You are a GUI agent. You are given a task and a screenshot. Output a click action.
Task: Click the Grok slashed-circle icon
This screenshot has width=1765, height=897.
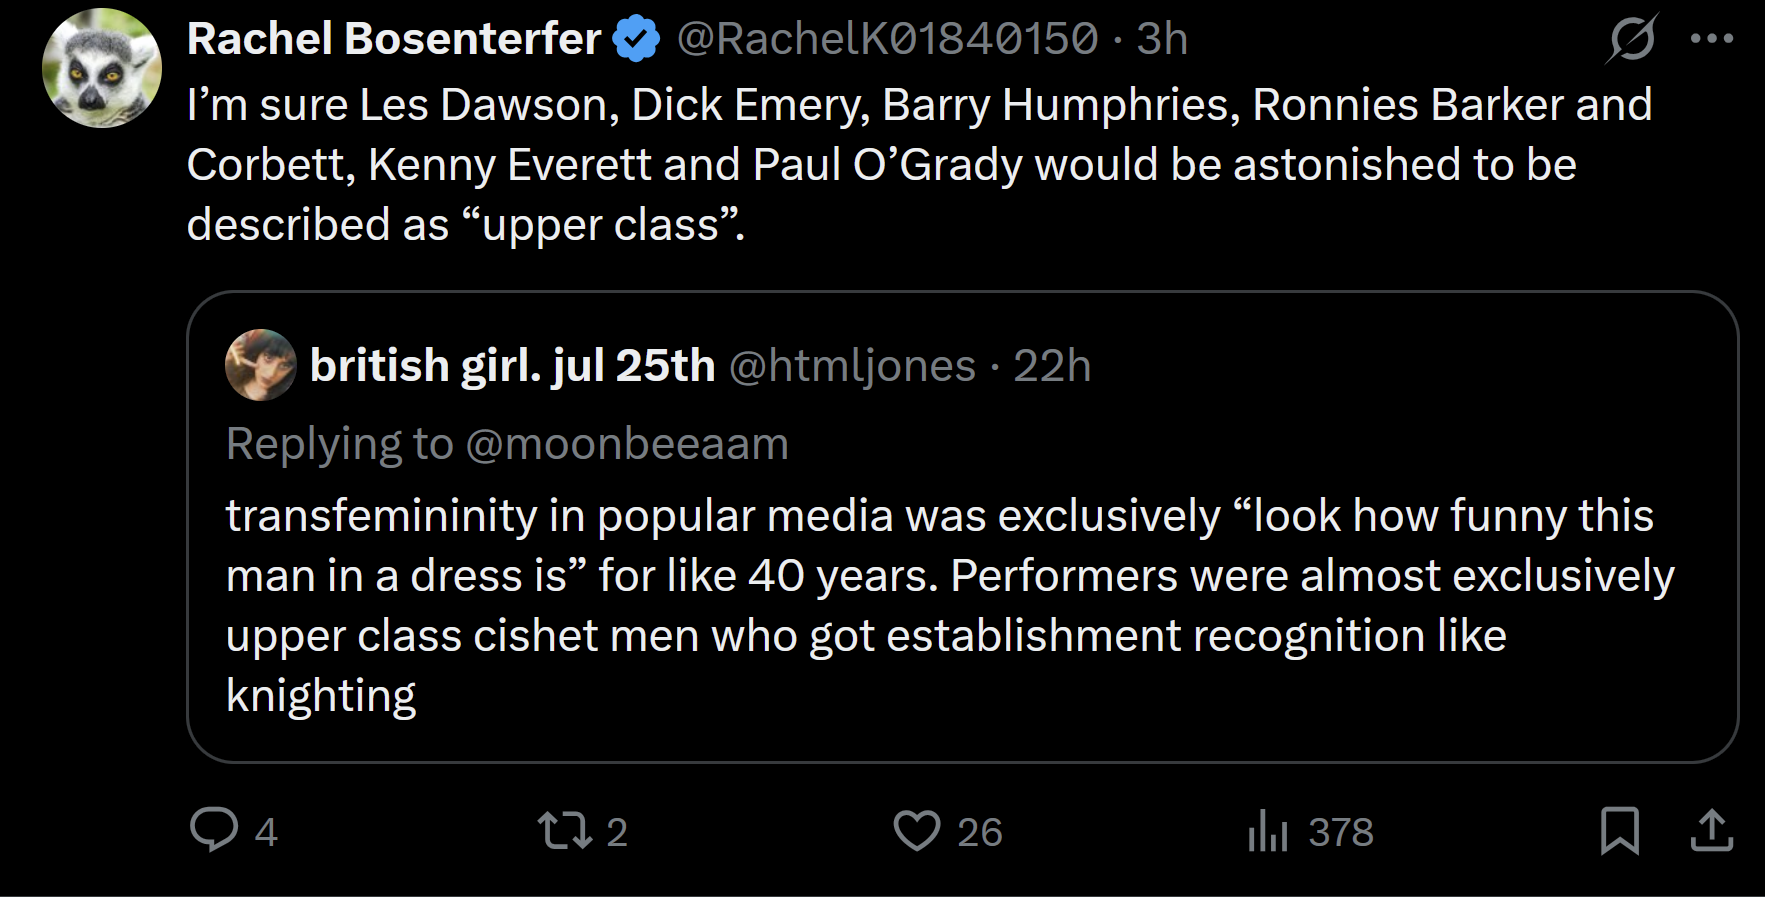click(1632, 39)
